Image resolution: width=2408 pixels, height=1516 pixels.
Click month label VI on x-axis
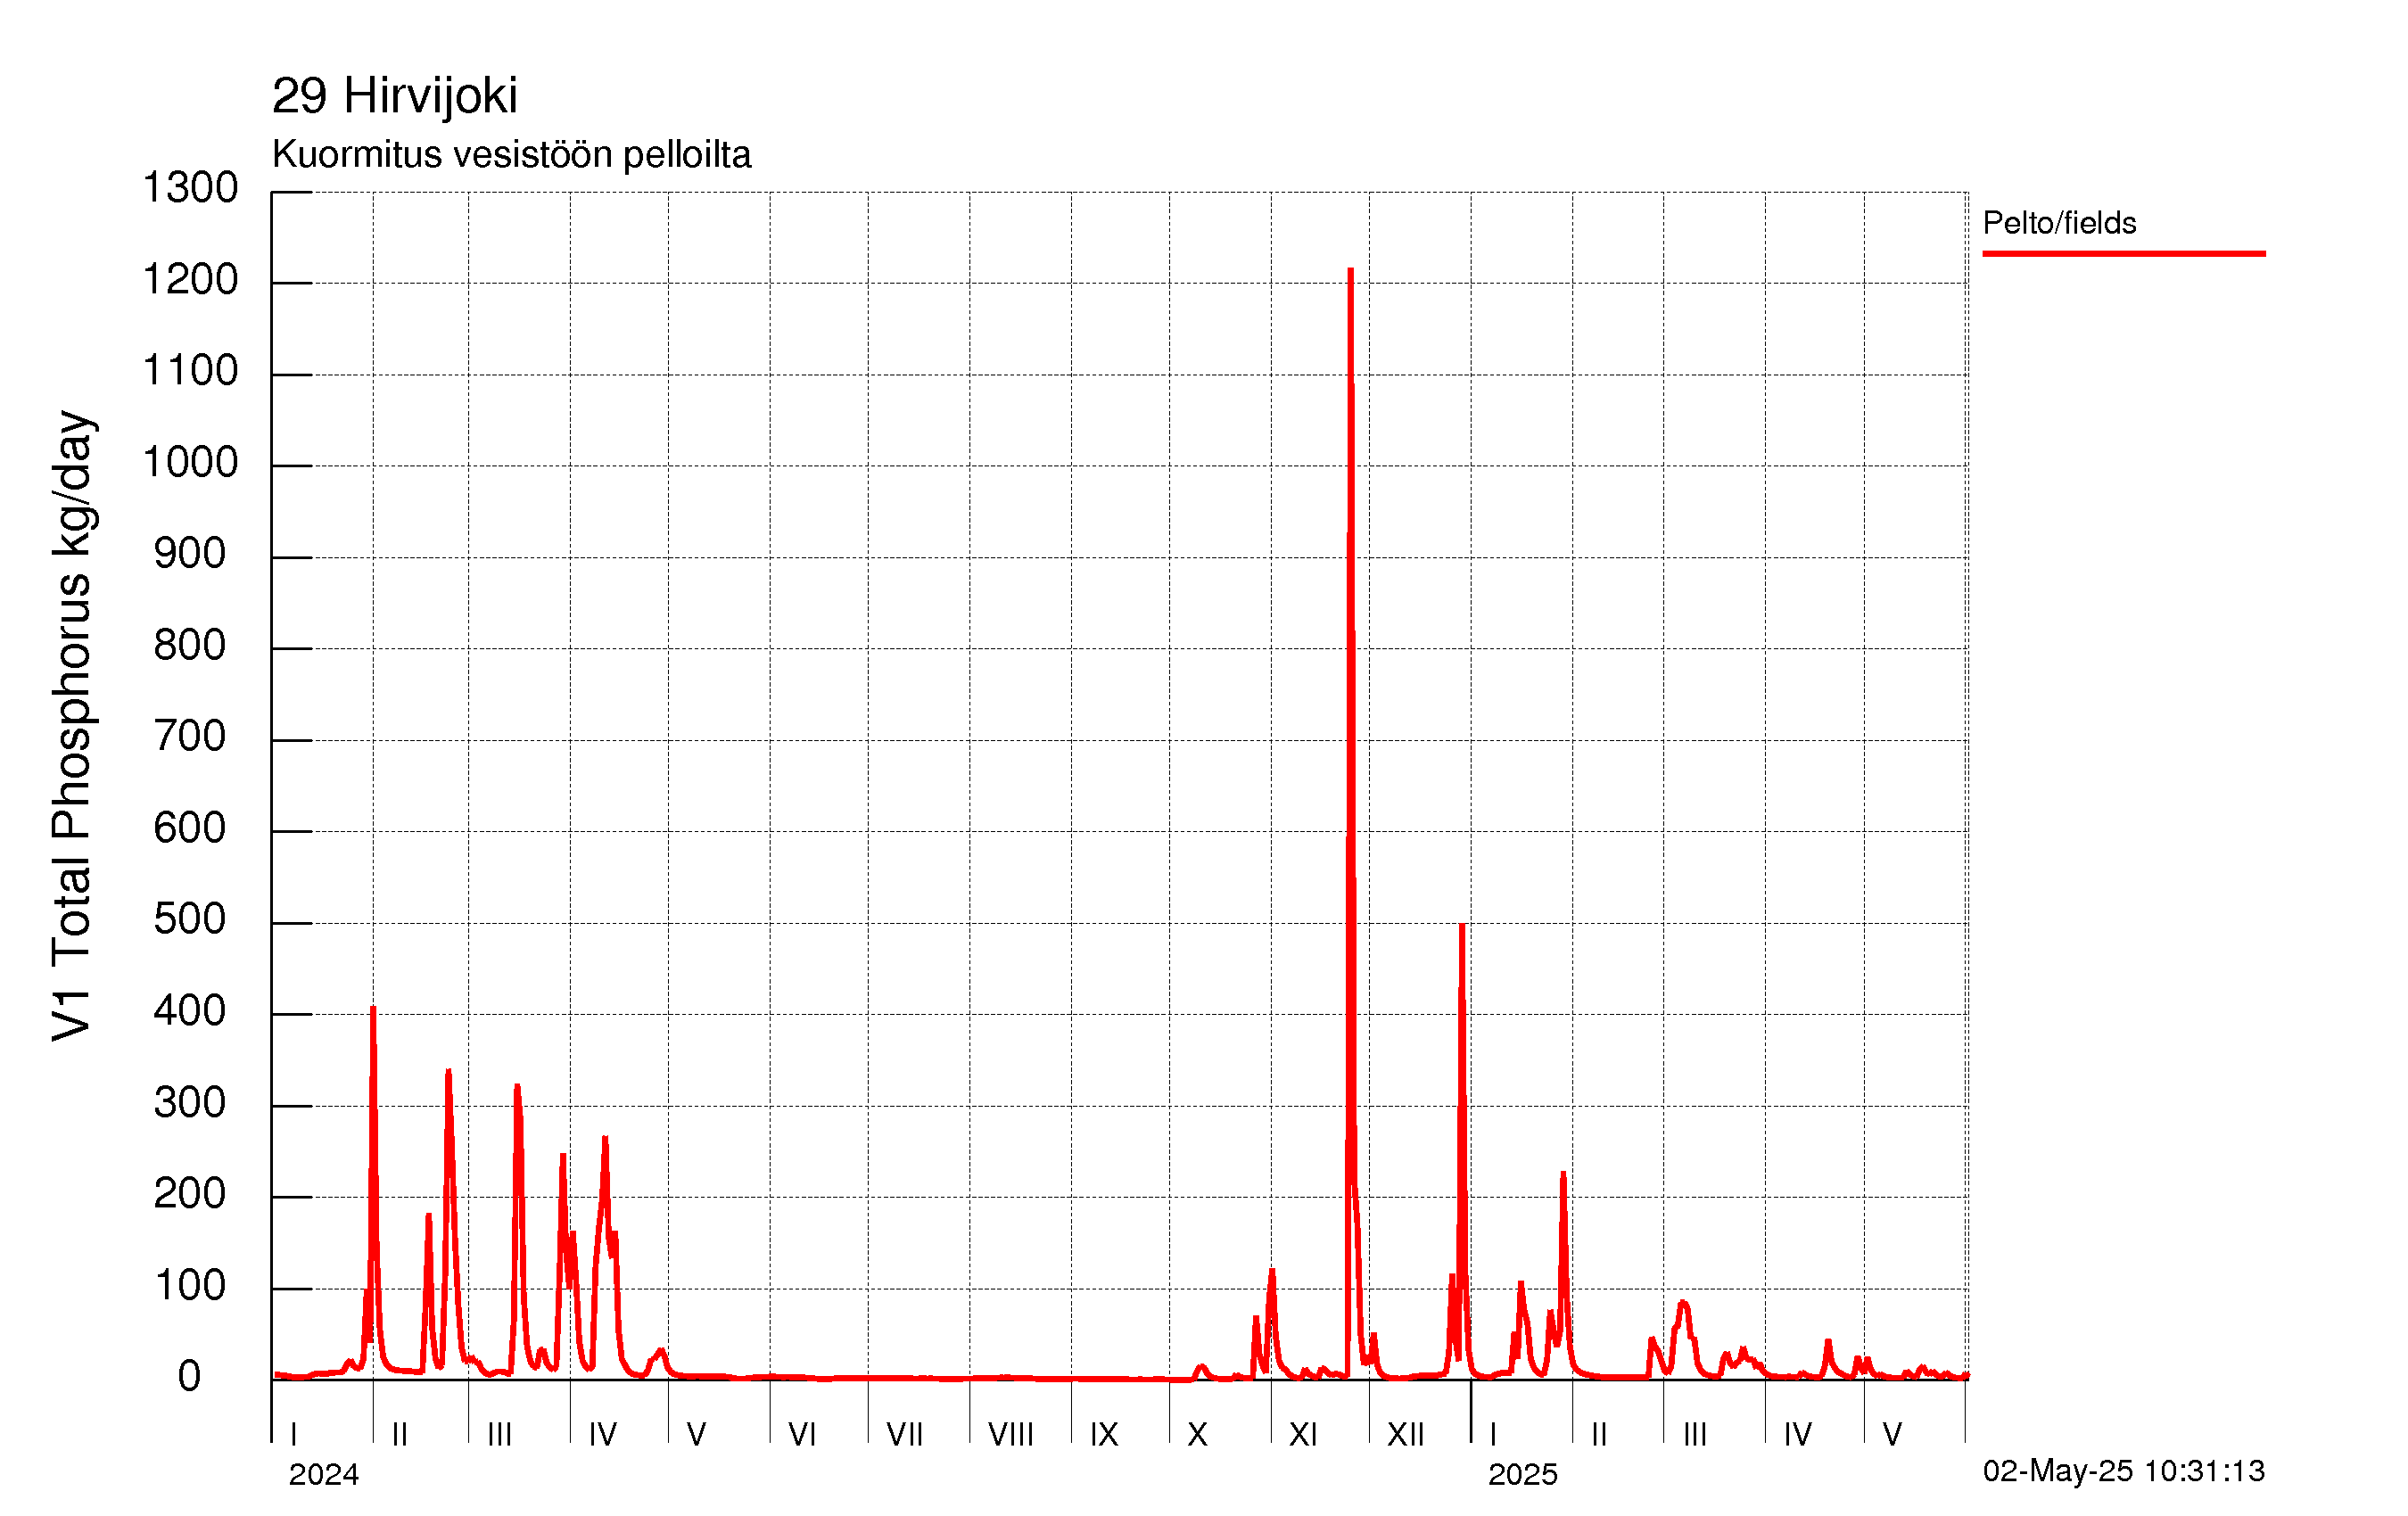click(802, 1435)
